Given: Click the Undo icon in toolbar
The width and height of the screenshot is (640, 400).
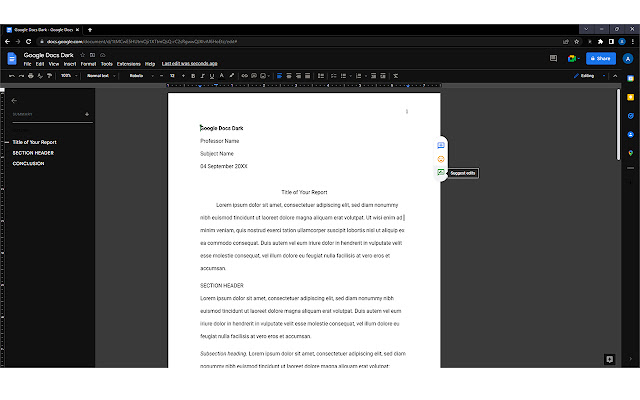Looking at the screenshot, I should 12,76.
